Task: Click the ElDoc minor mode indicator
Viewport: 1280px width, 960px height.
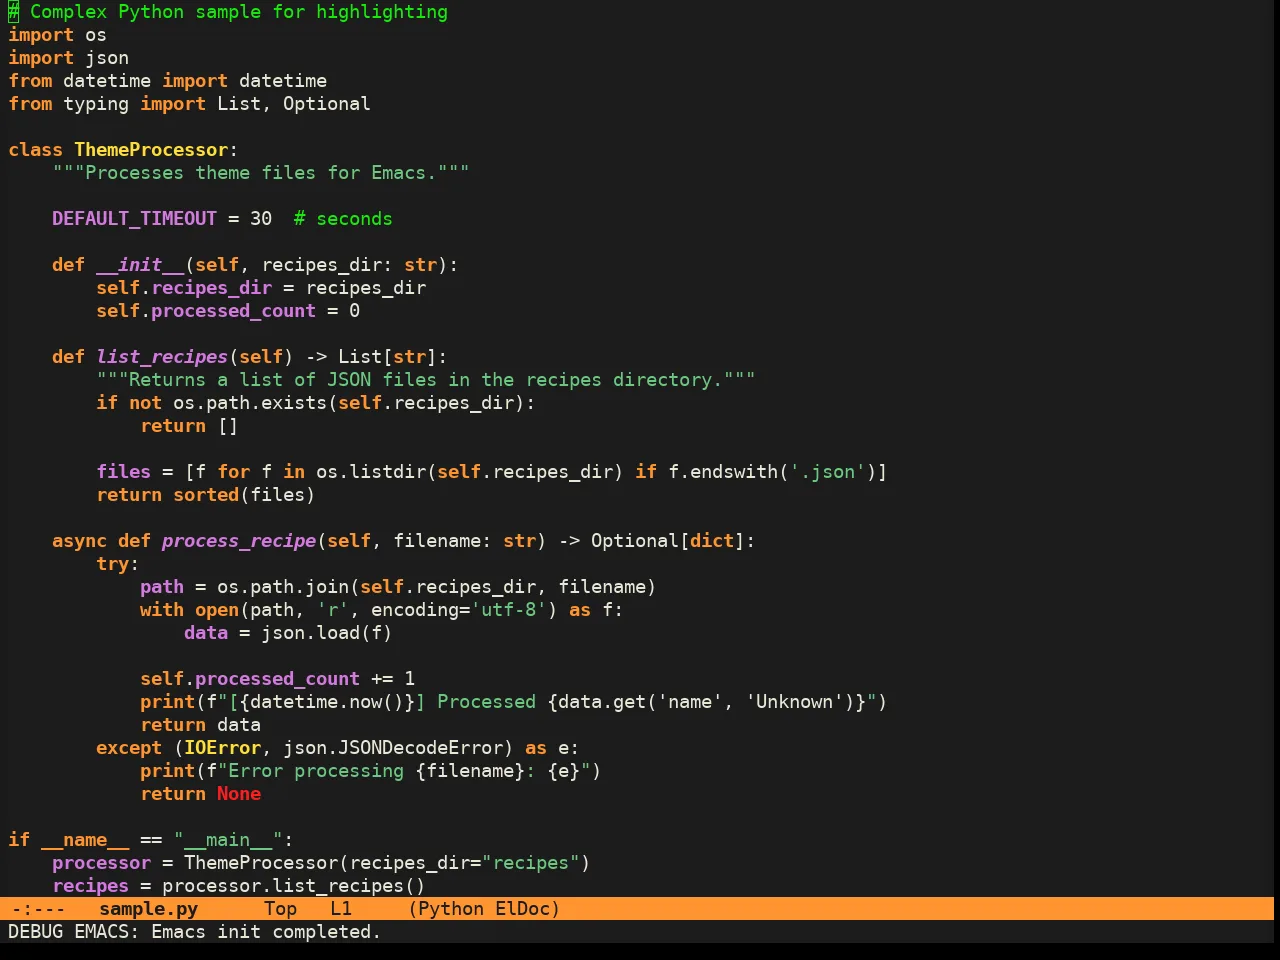Action: coord(522,909)
